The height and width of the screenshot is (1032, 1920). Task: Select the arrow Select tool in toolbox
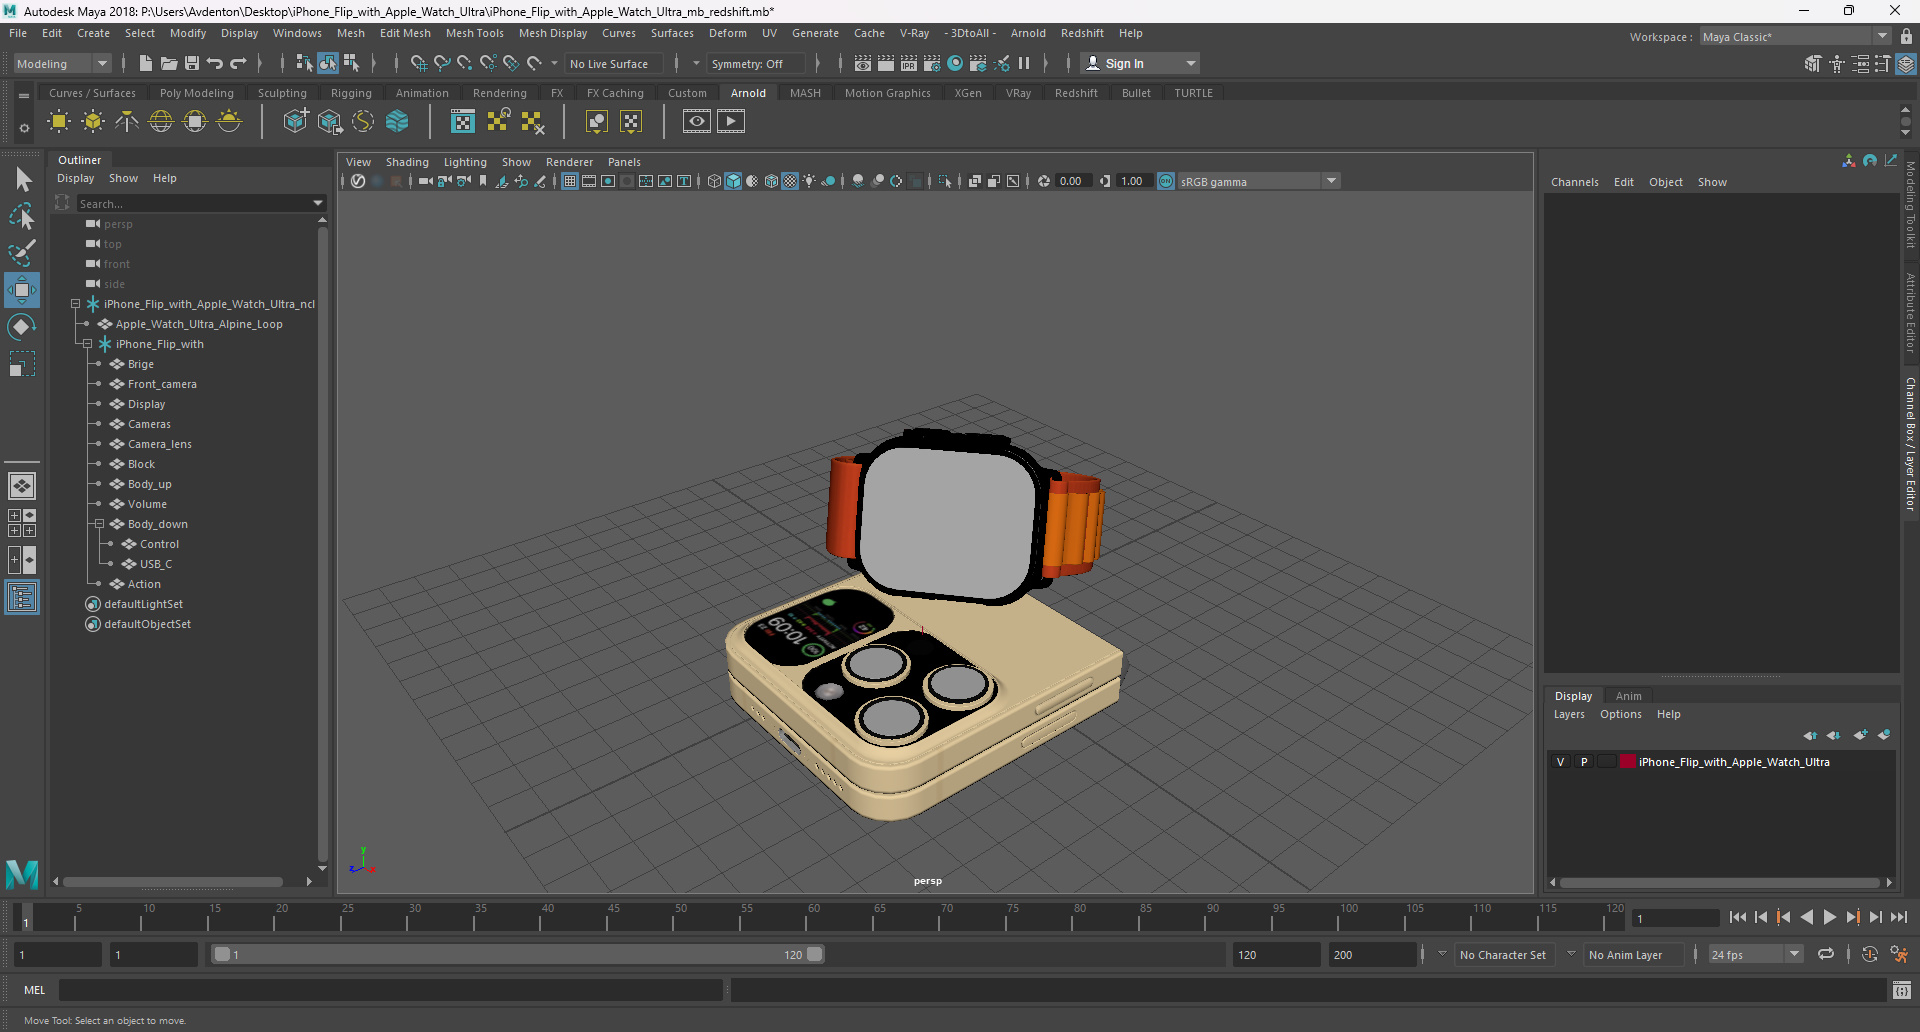[x=22, y=180]
